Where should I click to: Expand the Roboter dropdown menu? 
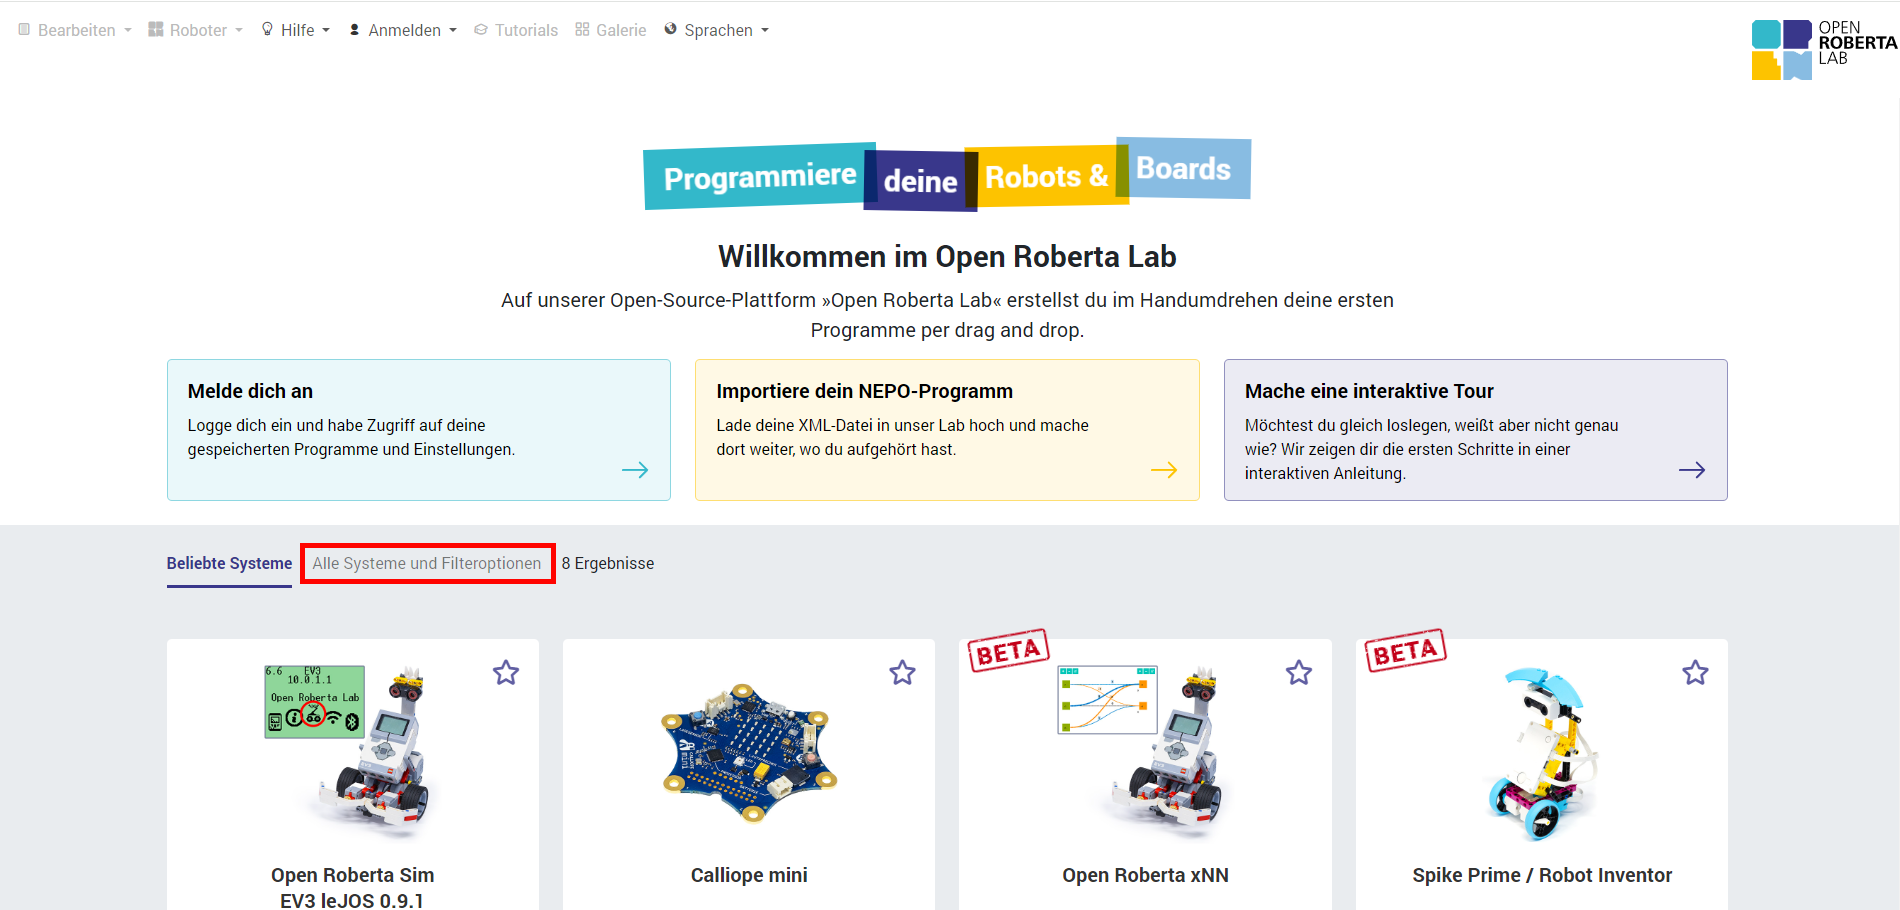point(196,29)
